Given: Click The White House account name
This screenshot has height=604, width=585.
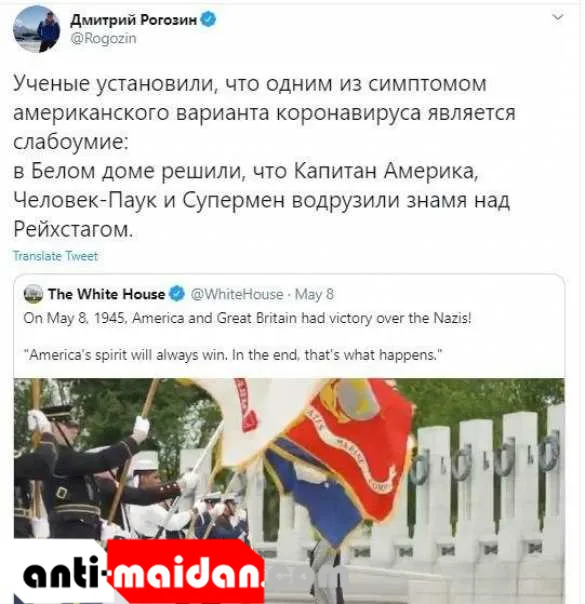Looking at the screenshot, I should click(107, 294).
